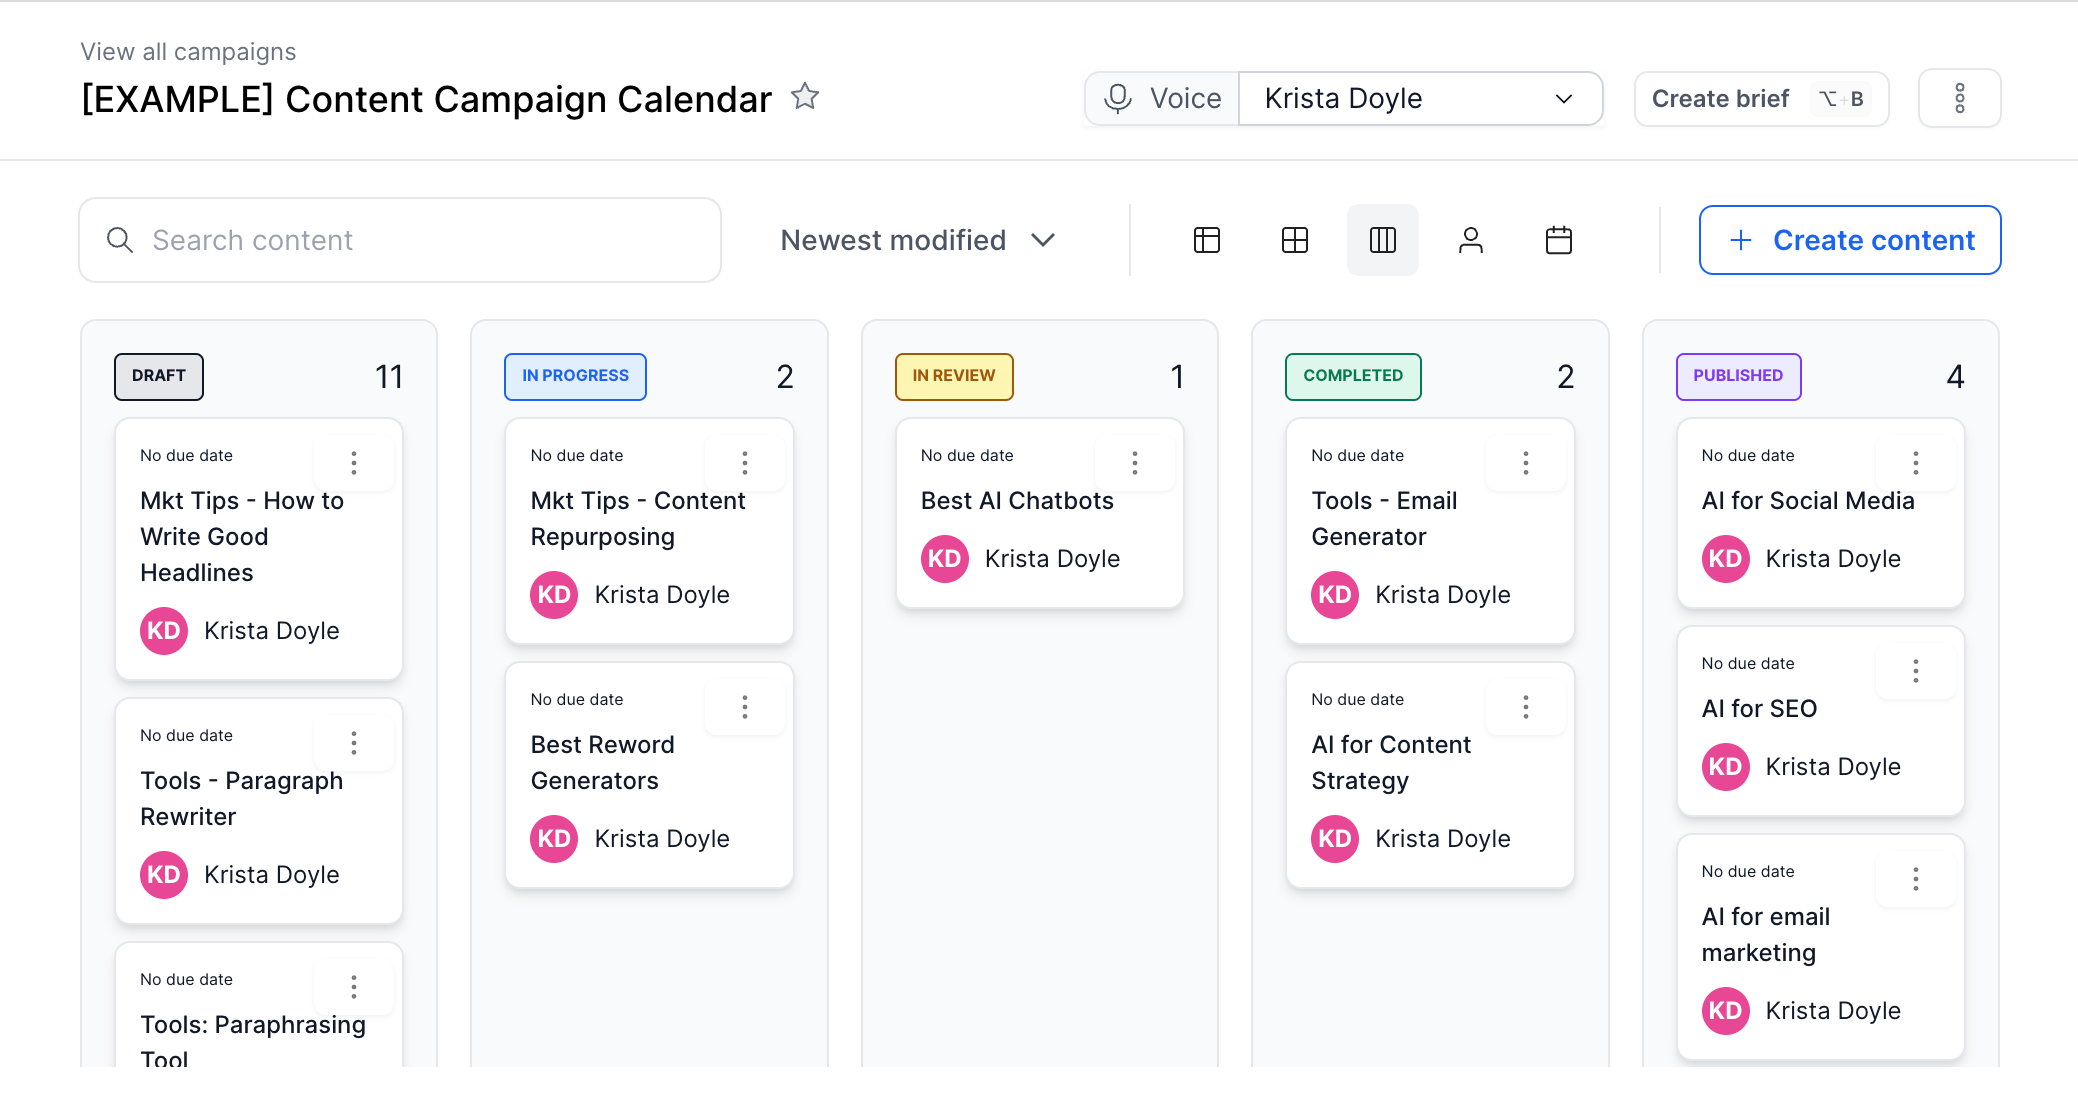Star the campaign as favorite
The height and width of the screenshot is (1112, 2078).
[x=804, y=97]
